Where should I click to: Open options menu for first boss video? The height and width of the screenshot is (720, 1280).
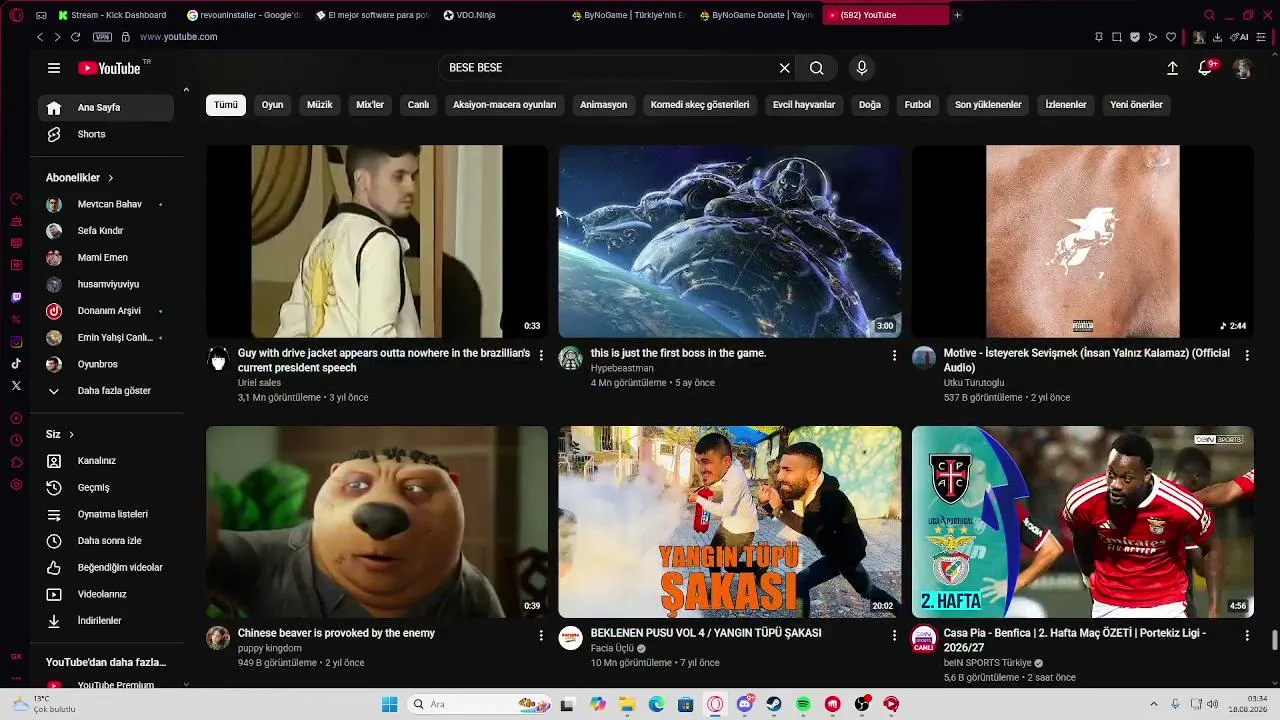coord(894,355)
